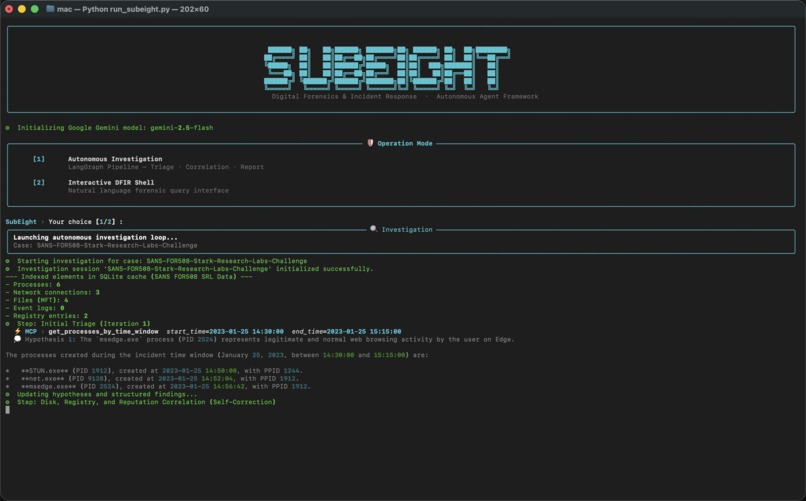Click start_time value '2023-01-25 14:30:00'
The image size is (806, 501).
[x=246, y=331]
